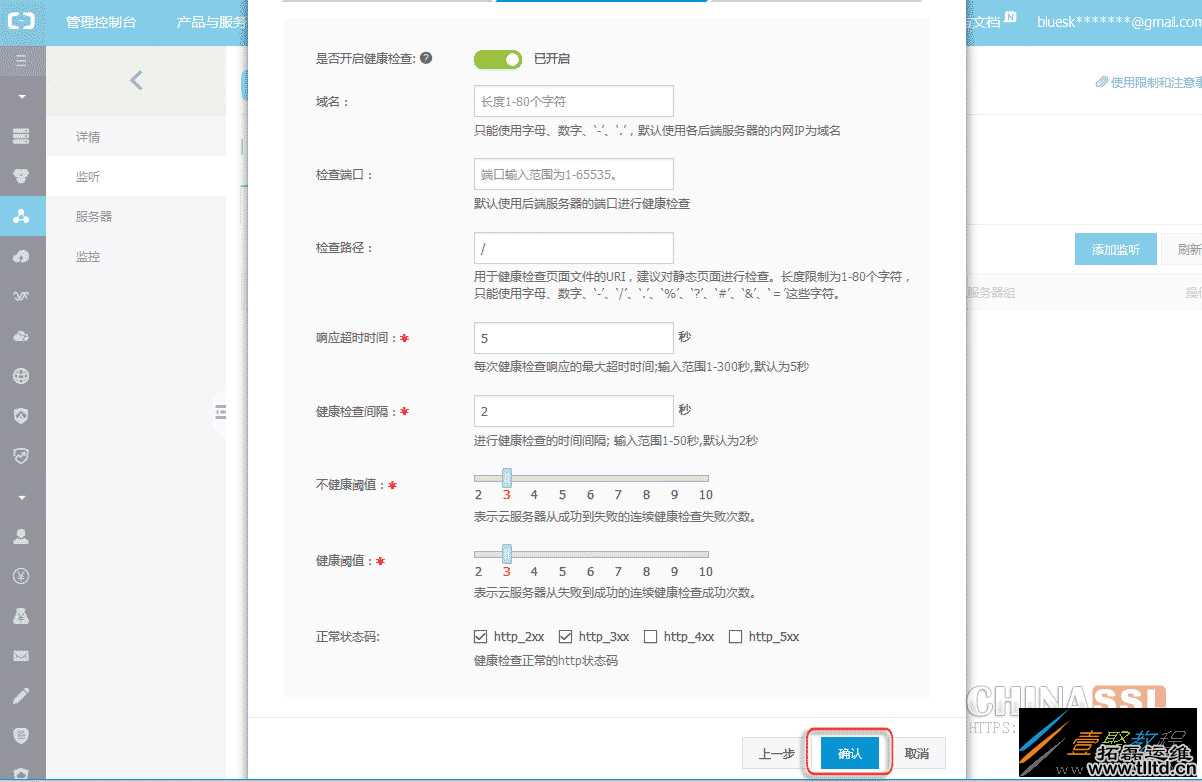Click the user profile icon in sidebar
Image resolution: width=1202 pixels, height=782 pixels.
pyautogui.click(x=22, y=536)
